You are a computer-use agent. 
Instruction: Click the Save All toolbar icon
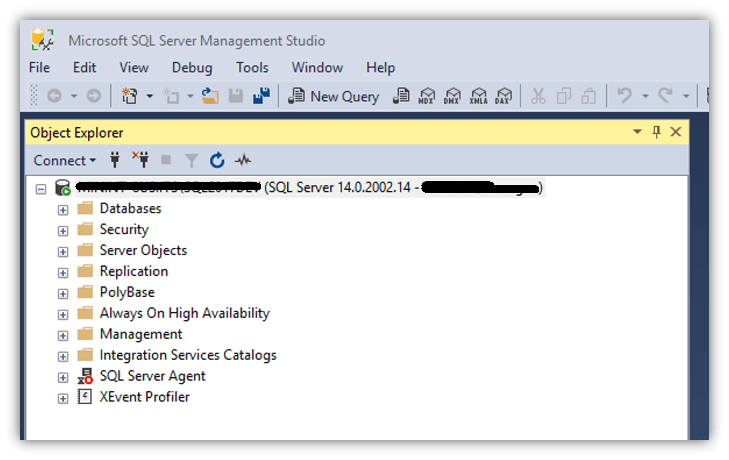(x=261, y=96)
